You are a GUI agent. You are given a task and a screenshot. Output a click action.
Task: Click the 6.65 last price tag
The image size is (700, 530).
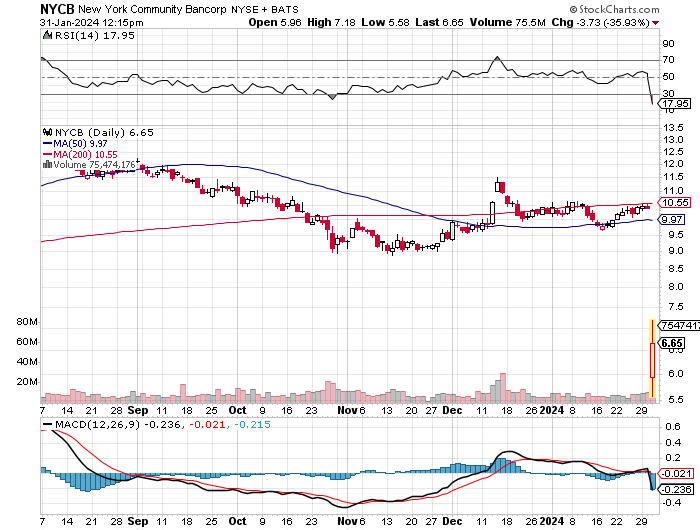[672, 343]
